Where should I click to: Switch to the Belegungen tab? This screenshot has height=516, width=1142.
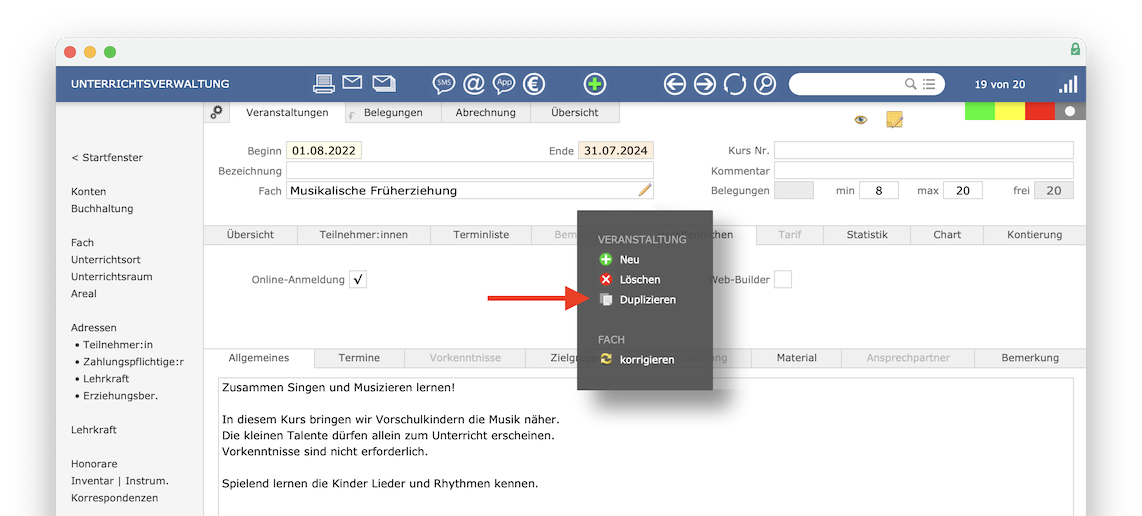393,112
